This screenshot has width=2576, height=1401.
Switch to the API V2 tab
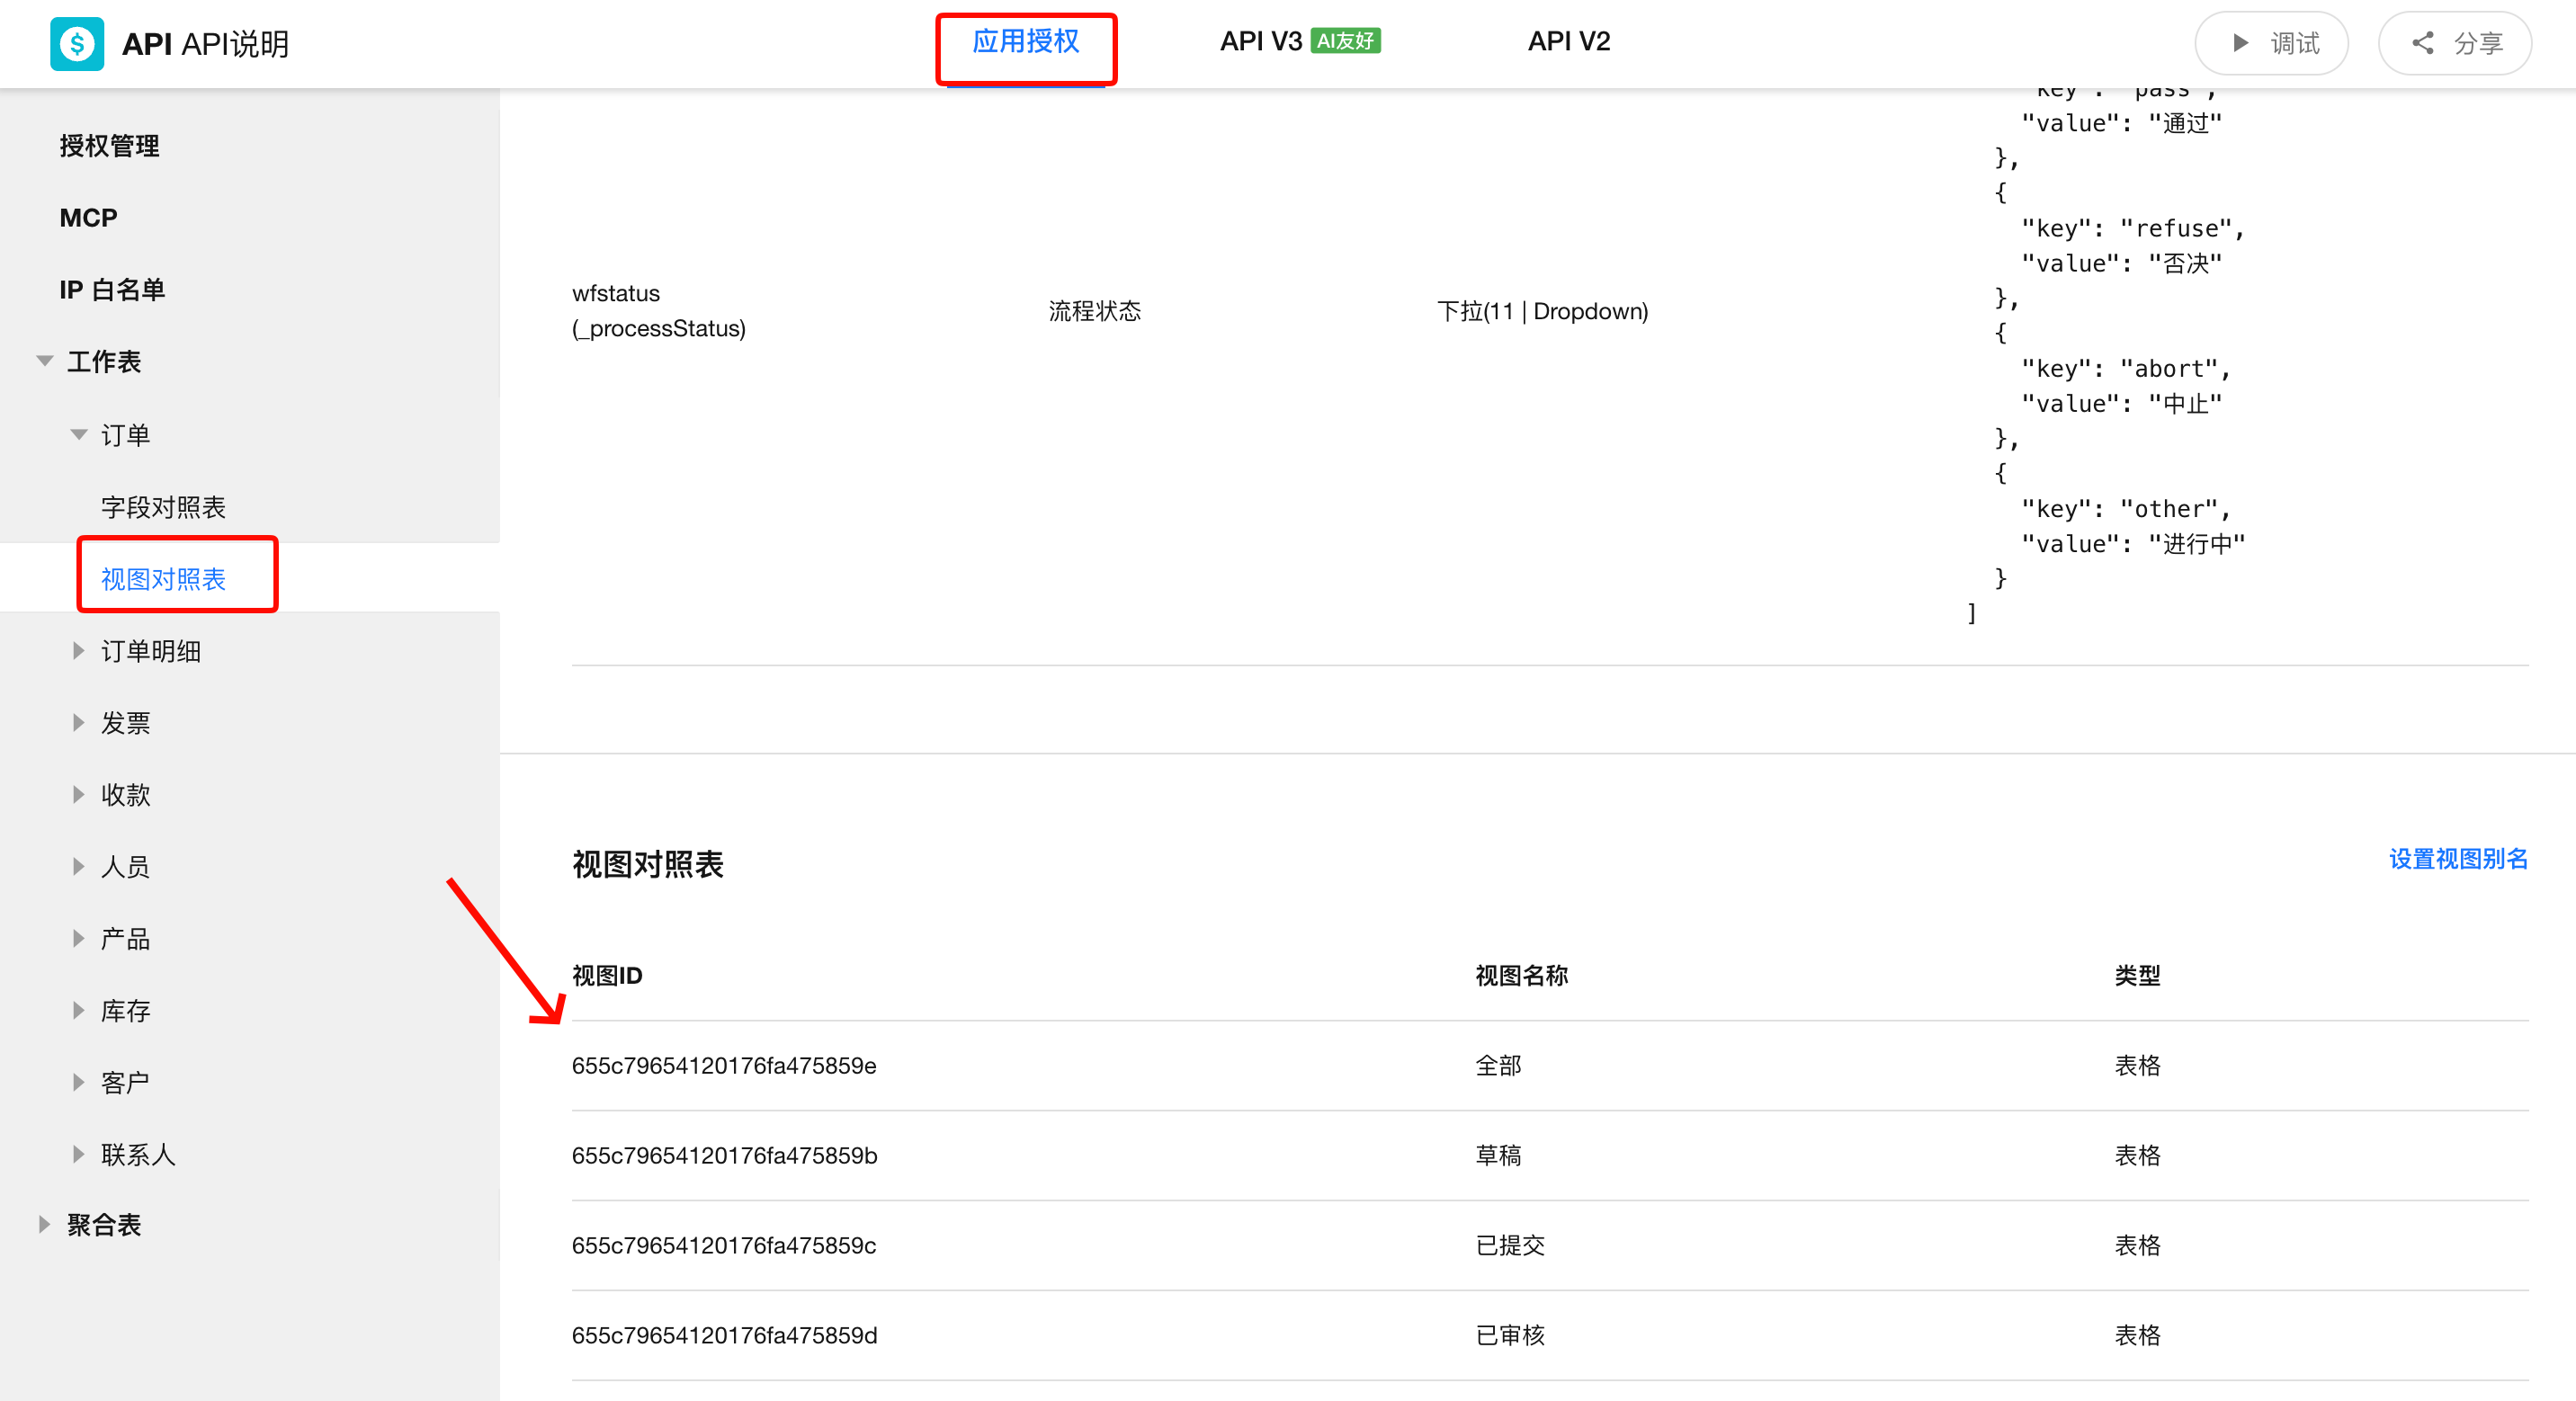1568,42
